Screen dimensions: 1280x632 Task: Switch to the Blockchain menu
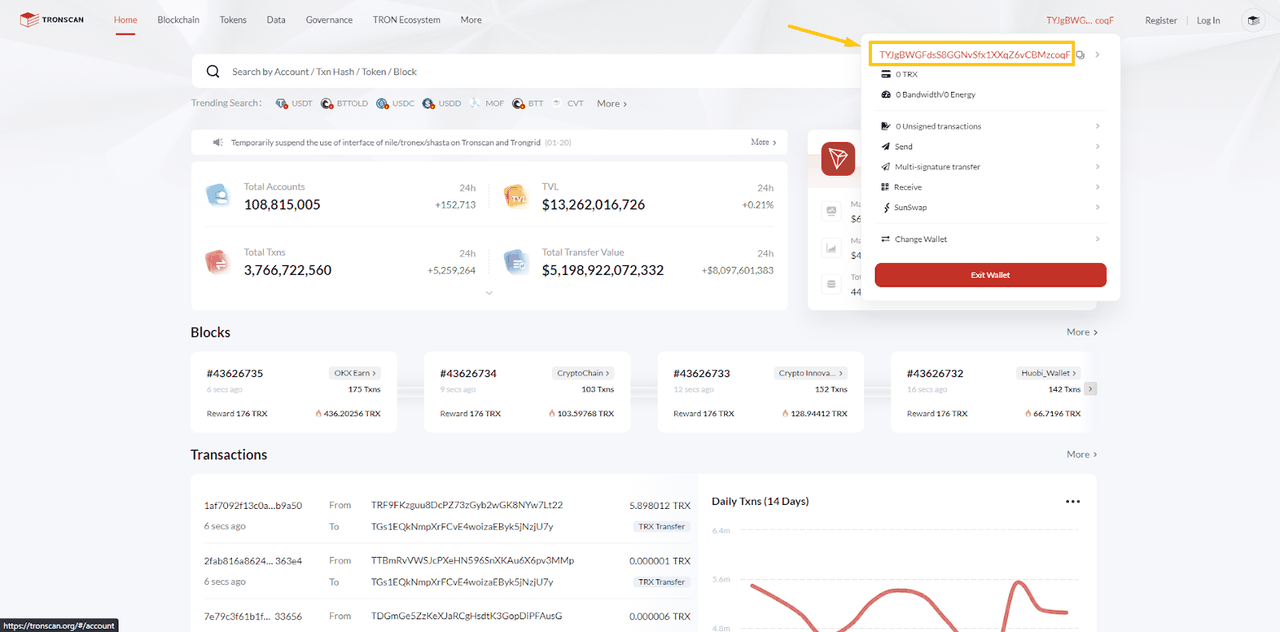tap(178, 19)
